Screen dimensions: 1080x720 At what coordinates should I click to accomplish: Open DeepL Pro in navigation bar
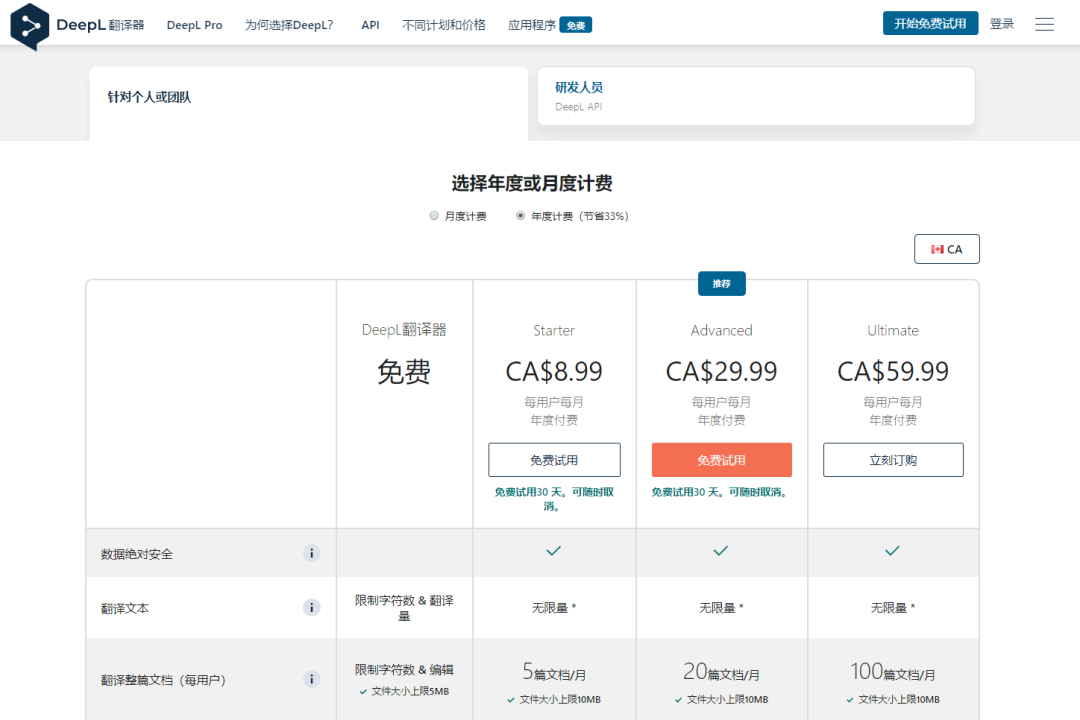pyautogui.click(x=194, y=25)
